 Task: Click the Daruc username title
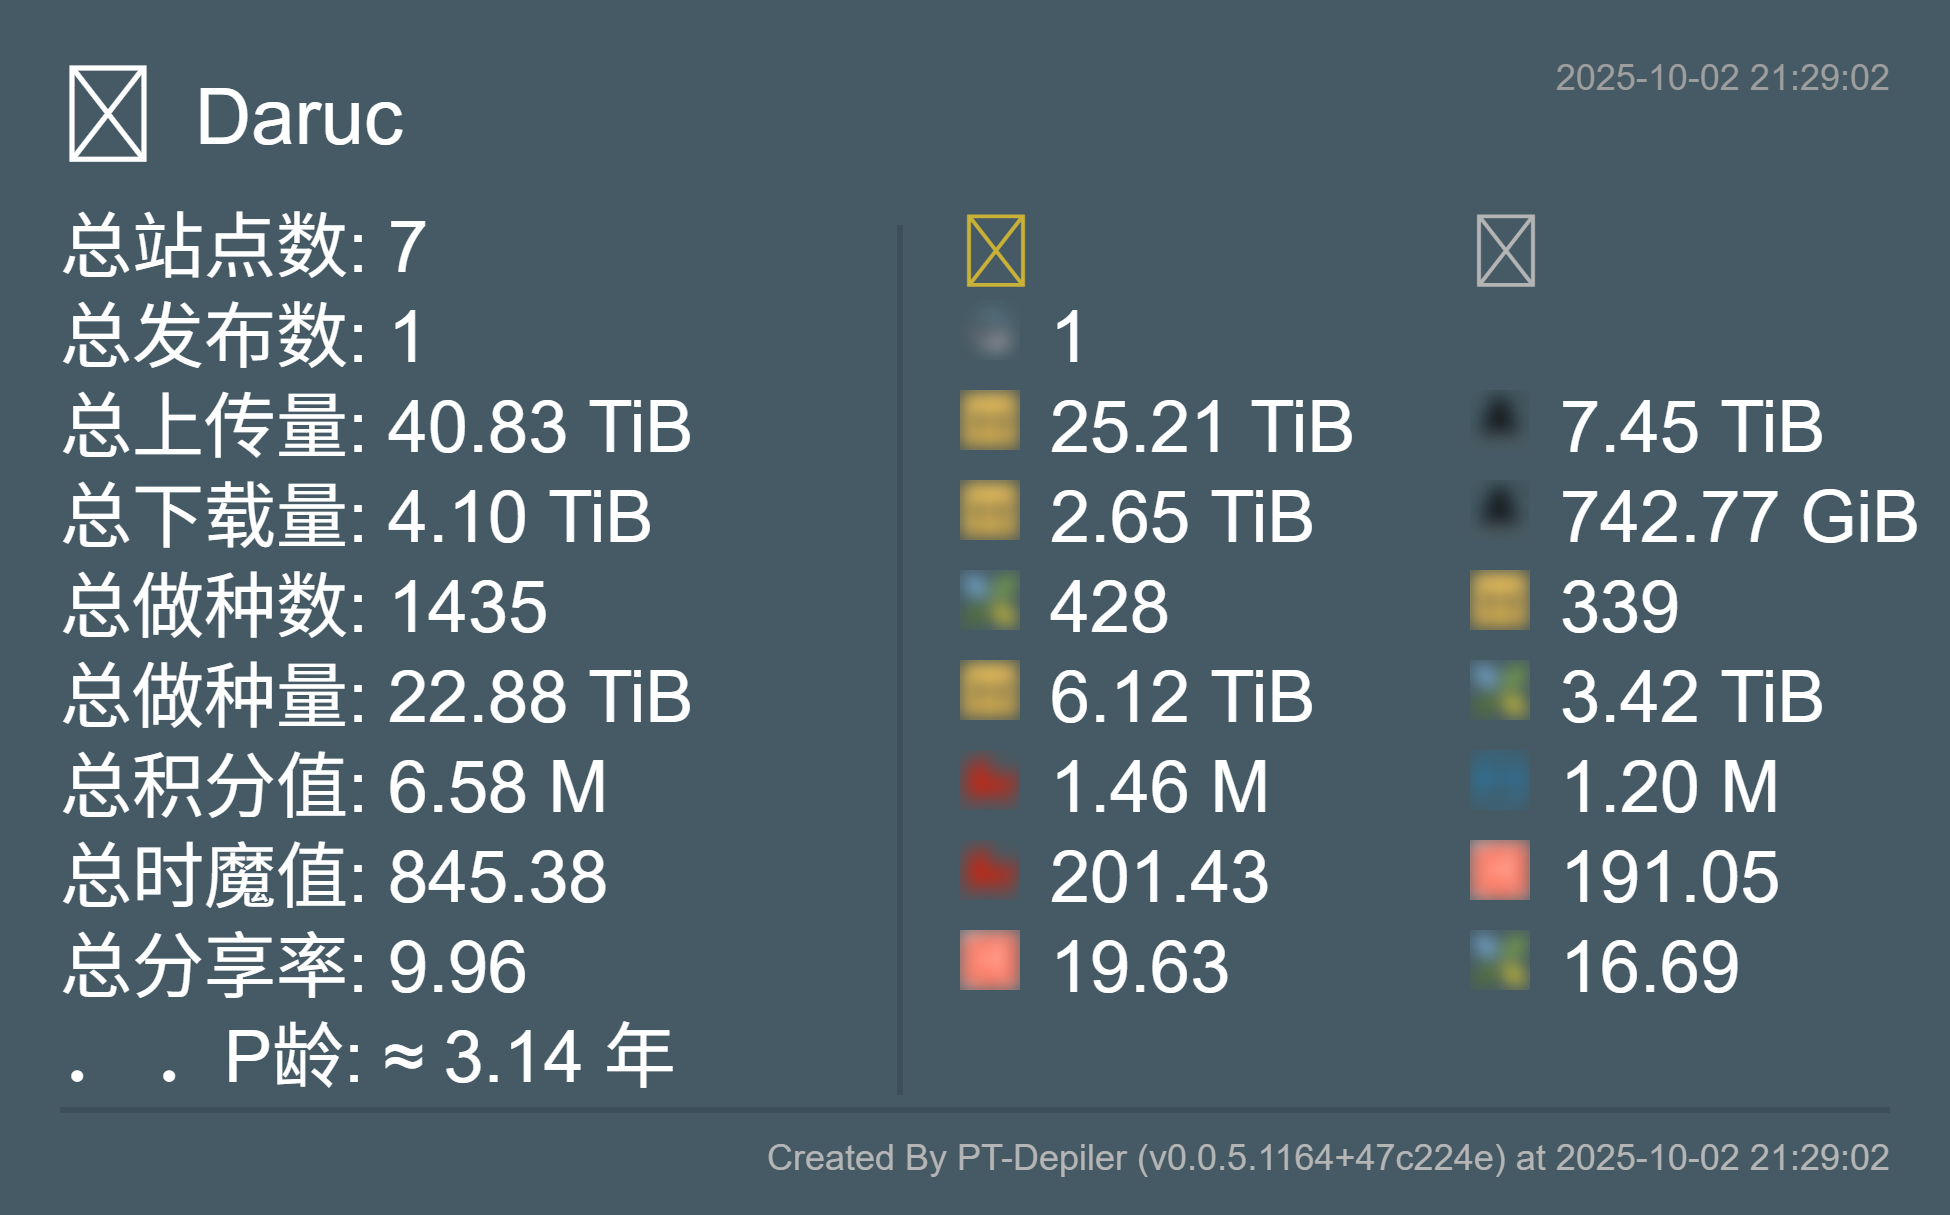coord(300,117)
